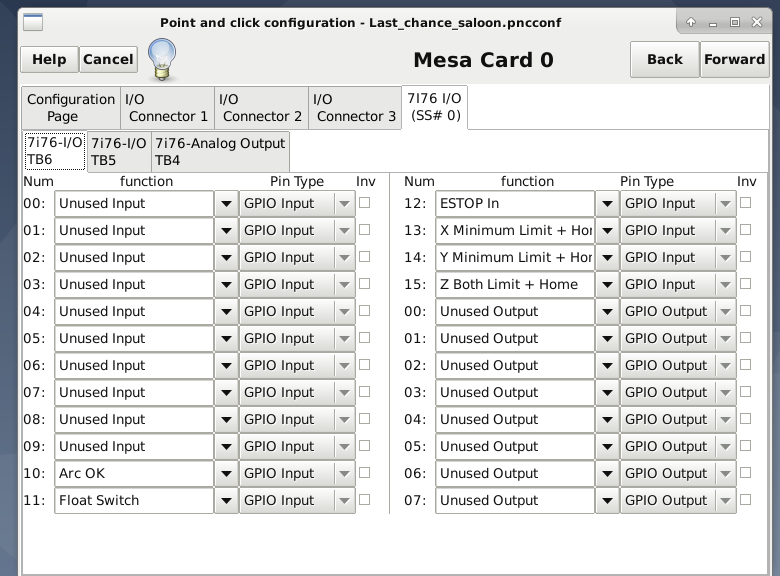Click the window menu icon in title bar
Screen dimensions: 780x576
(x=32, y=22)
